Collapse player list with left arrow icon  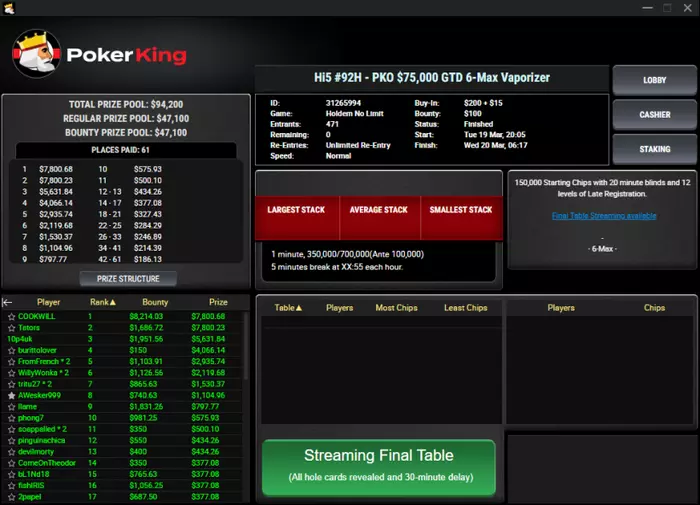click(x=7, y=302)
